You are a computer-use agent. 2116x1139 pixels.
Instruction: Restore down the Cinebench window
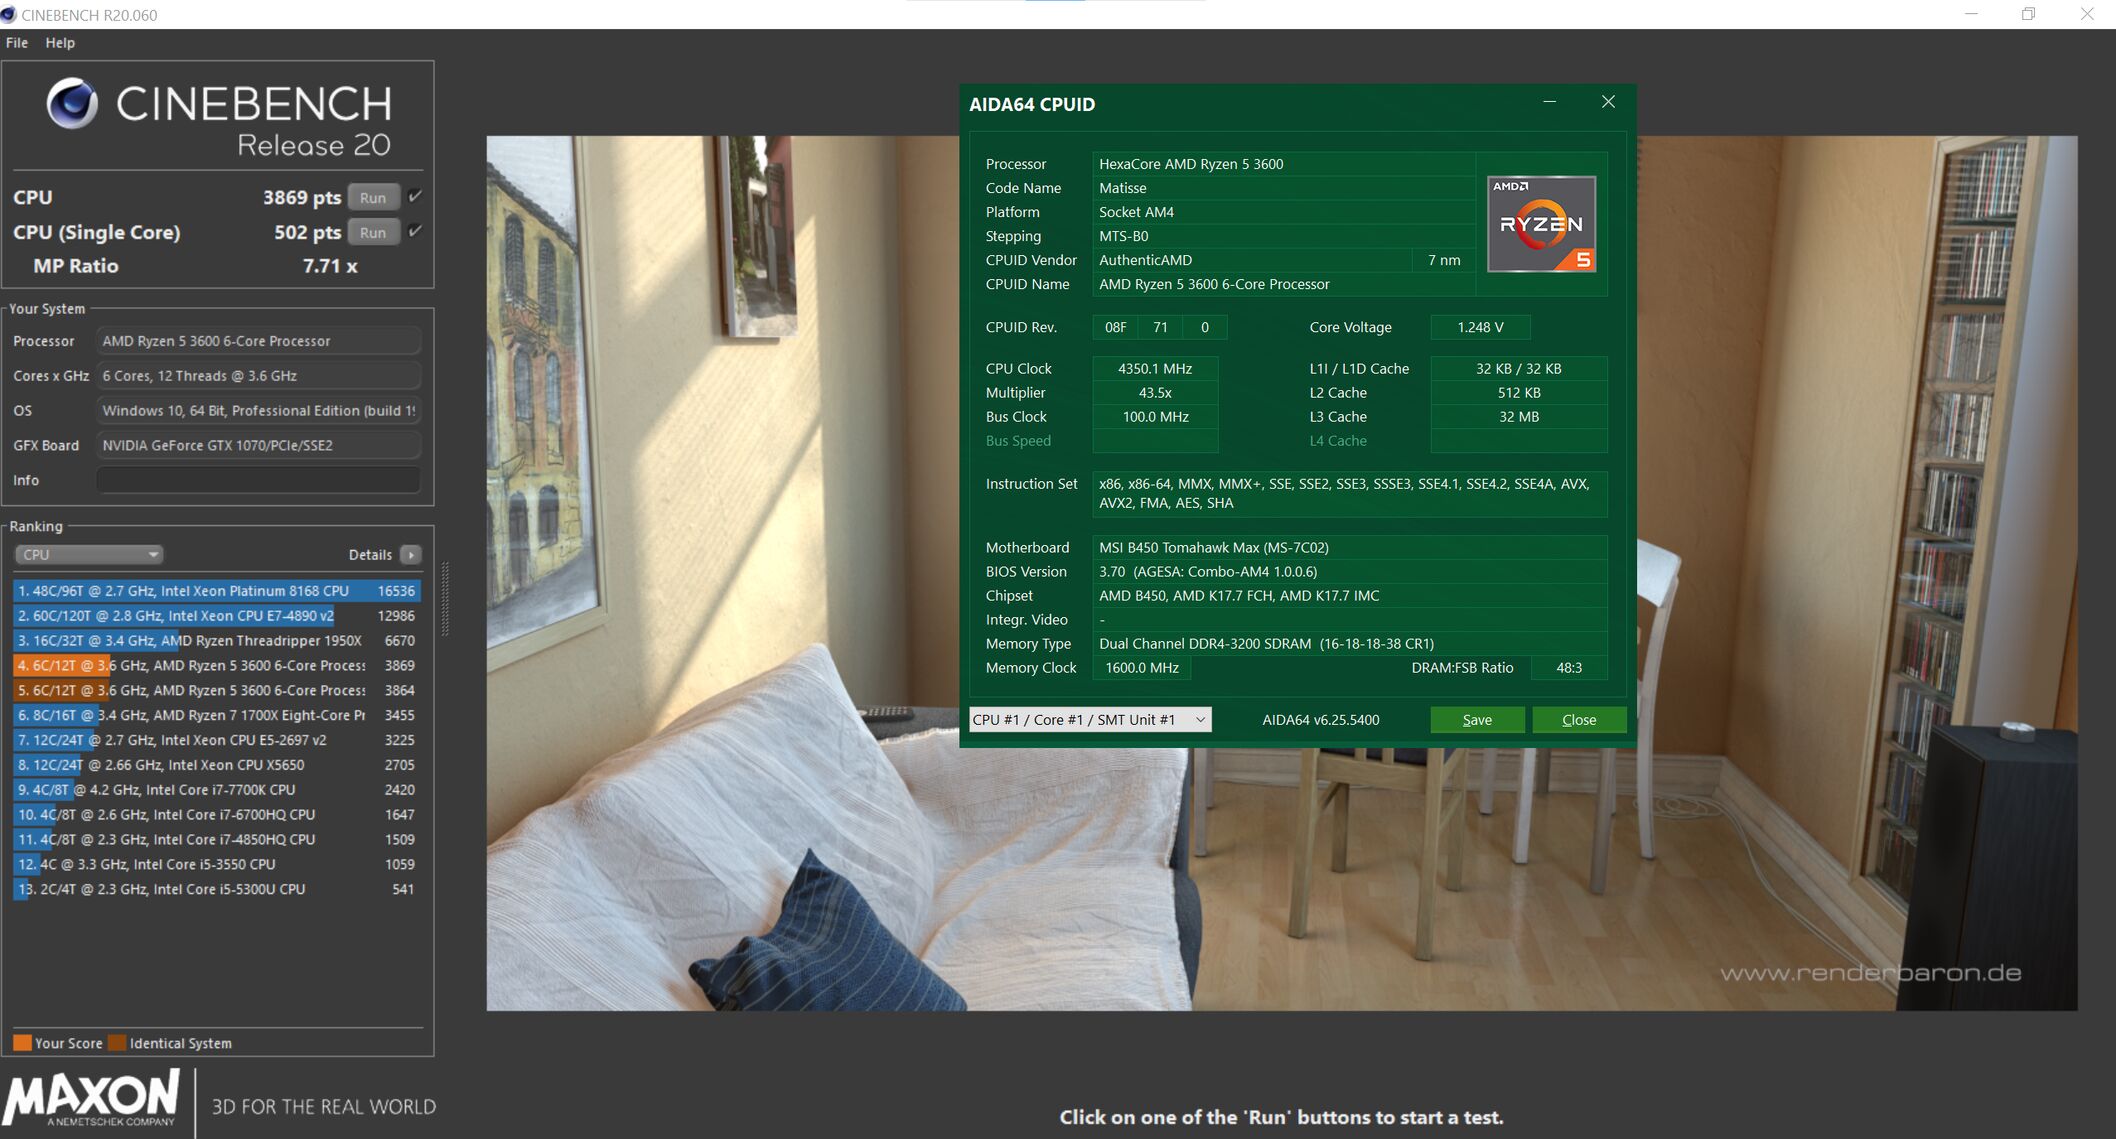point(2028,14)
